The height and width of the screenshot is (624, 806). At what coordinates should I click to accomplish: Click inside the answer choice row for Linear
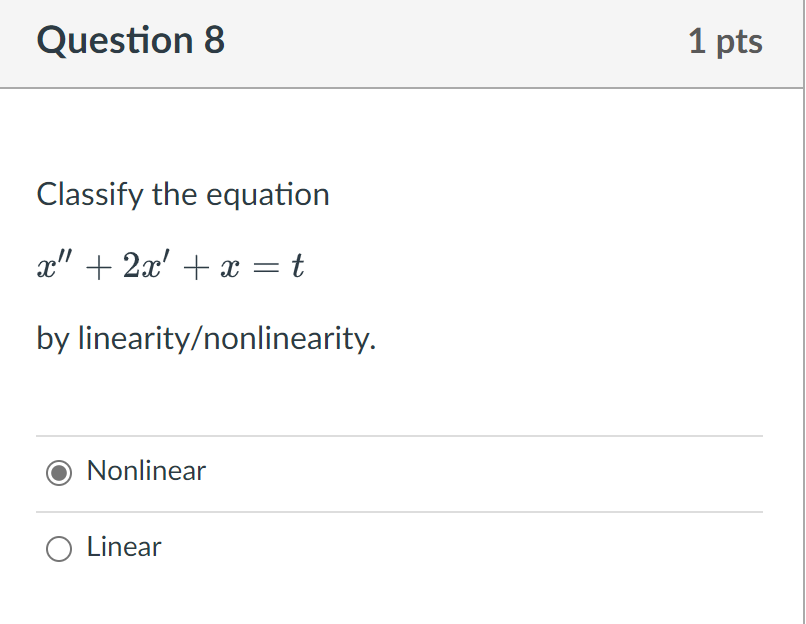coord(300,547)
